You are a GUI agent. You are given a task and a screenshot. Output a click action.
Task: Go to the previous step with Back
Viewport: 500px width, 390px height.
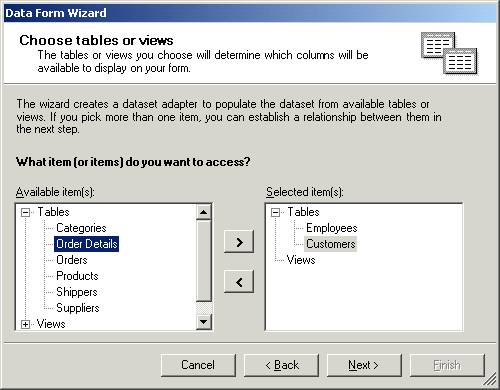[282, 365]
